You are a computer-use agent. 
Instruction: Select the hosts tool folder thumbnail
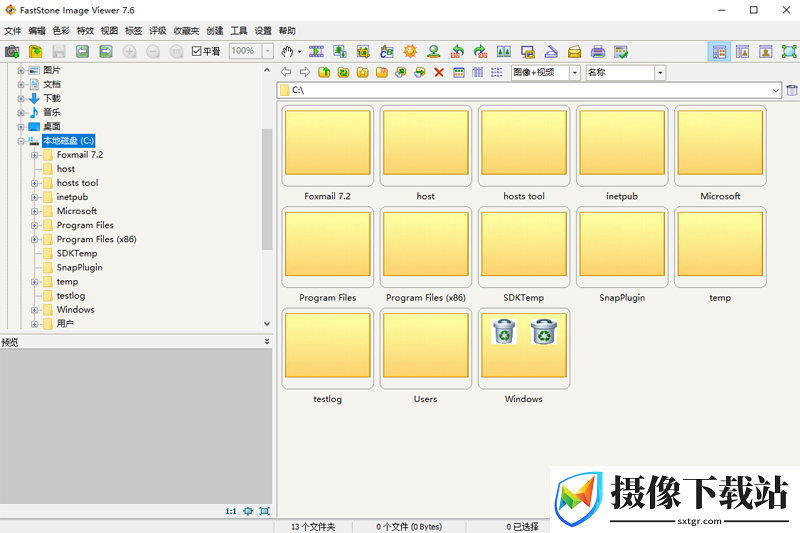click(523, 146)
